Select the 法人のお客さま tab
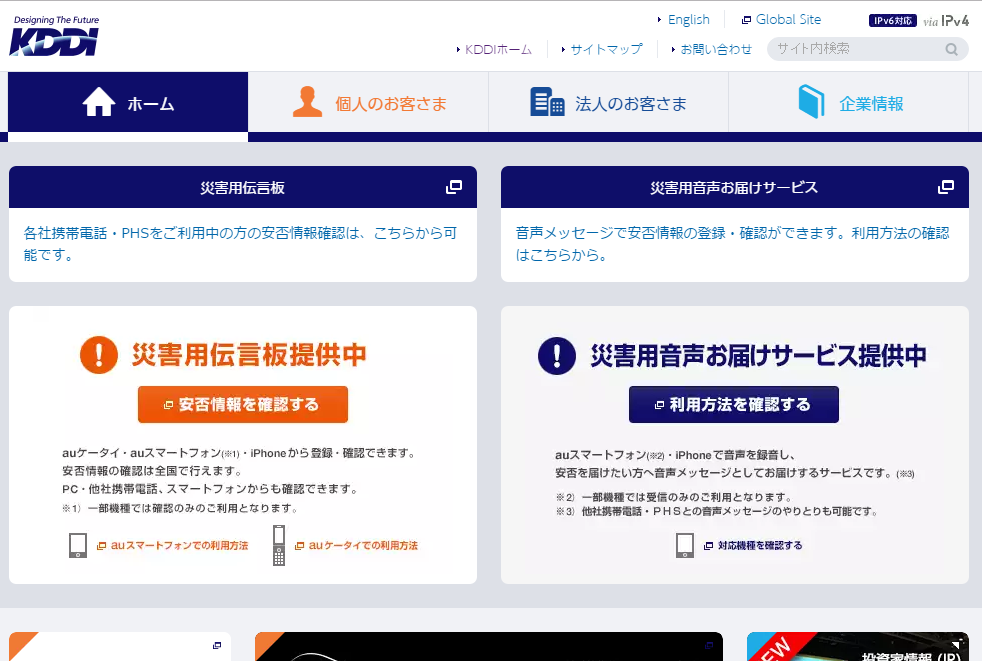Screen dimensions: 982x661 coord(608,103)
